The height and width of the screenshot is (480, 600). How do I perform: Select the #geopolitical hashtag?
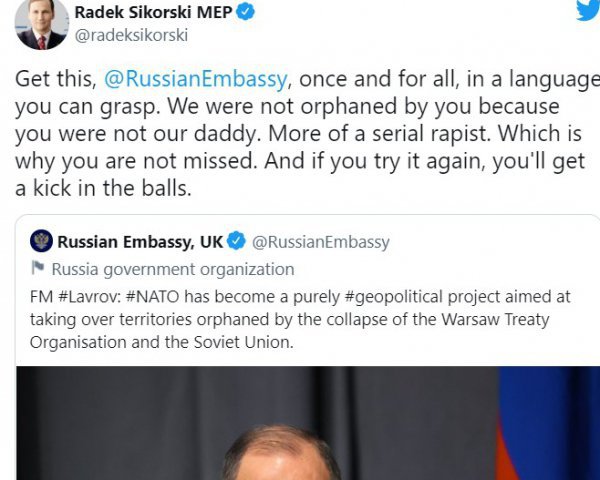(x=389, y=298)
